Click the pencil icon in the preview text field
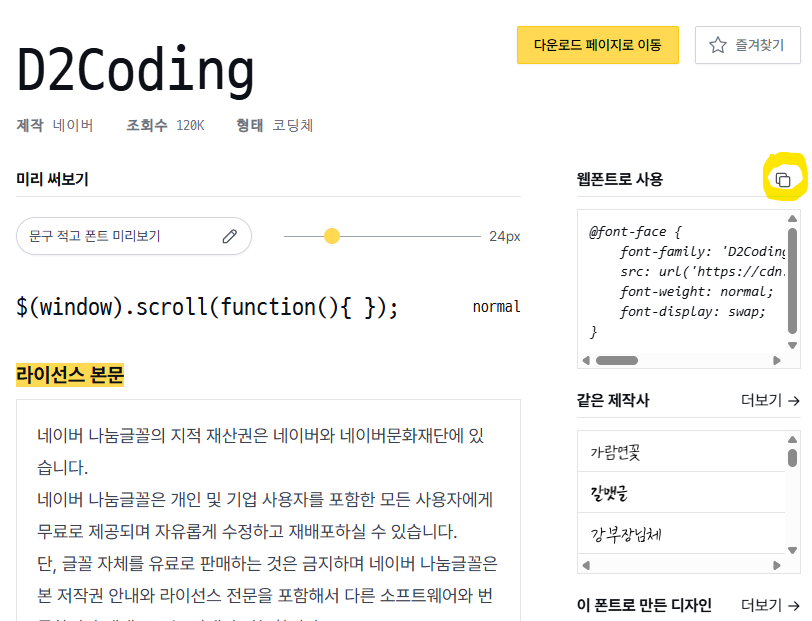 click(x=229, y=236)
